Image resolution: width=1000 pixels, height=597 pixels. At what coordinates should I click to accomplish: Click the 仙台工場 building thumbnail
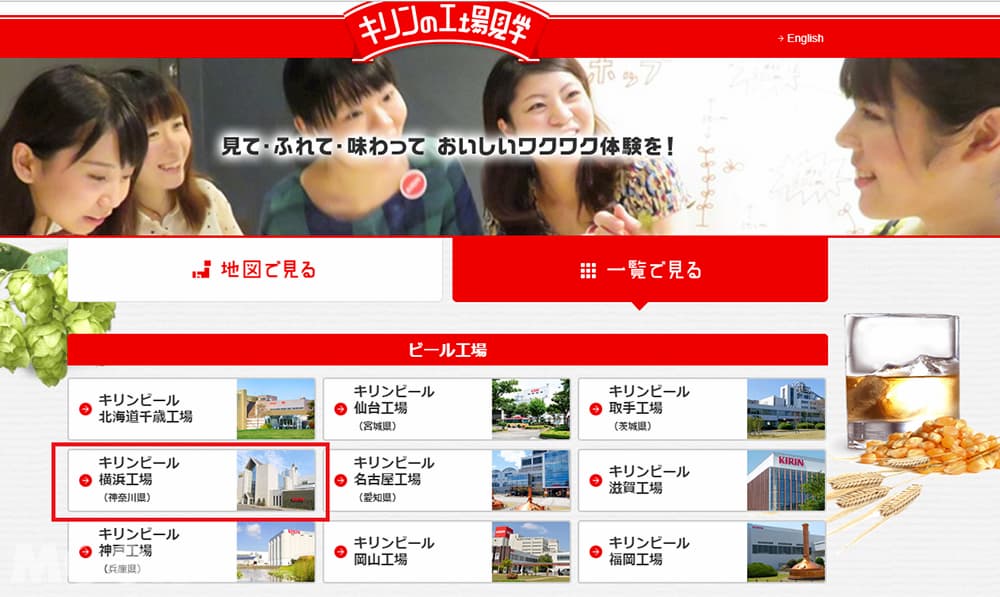point(531,409)
